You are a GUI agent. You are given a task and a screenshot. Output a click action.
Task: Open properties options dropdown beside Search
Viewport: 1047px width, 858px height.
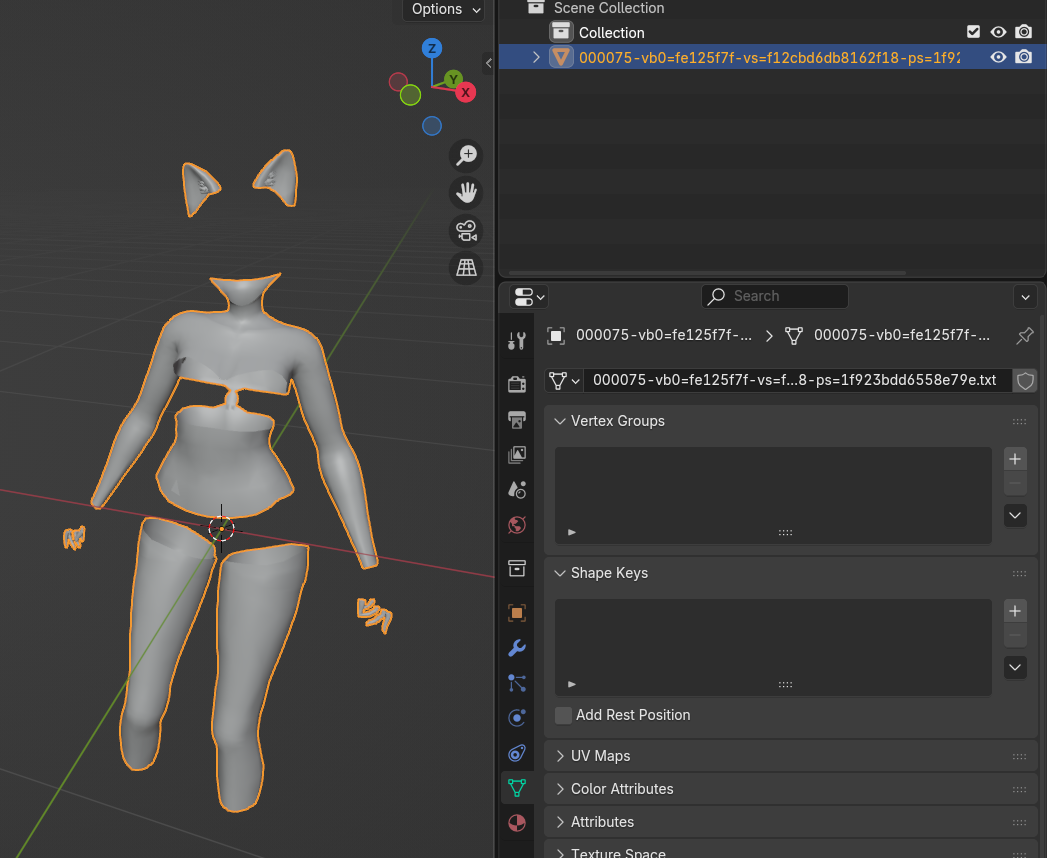pos(1026,296)
